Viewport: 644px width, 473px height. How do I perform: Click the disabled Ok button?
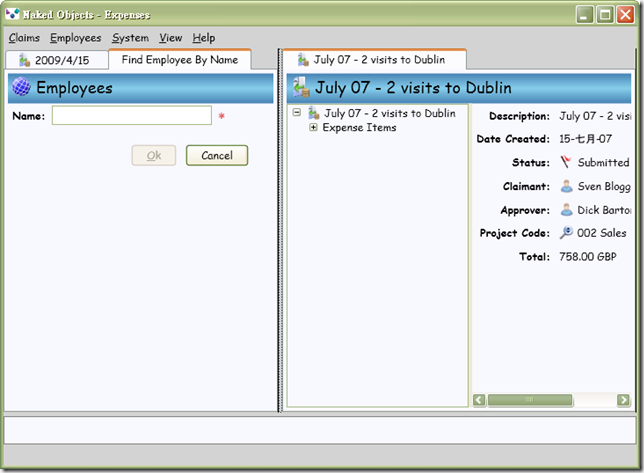(154, 155)
